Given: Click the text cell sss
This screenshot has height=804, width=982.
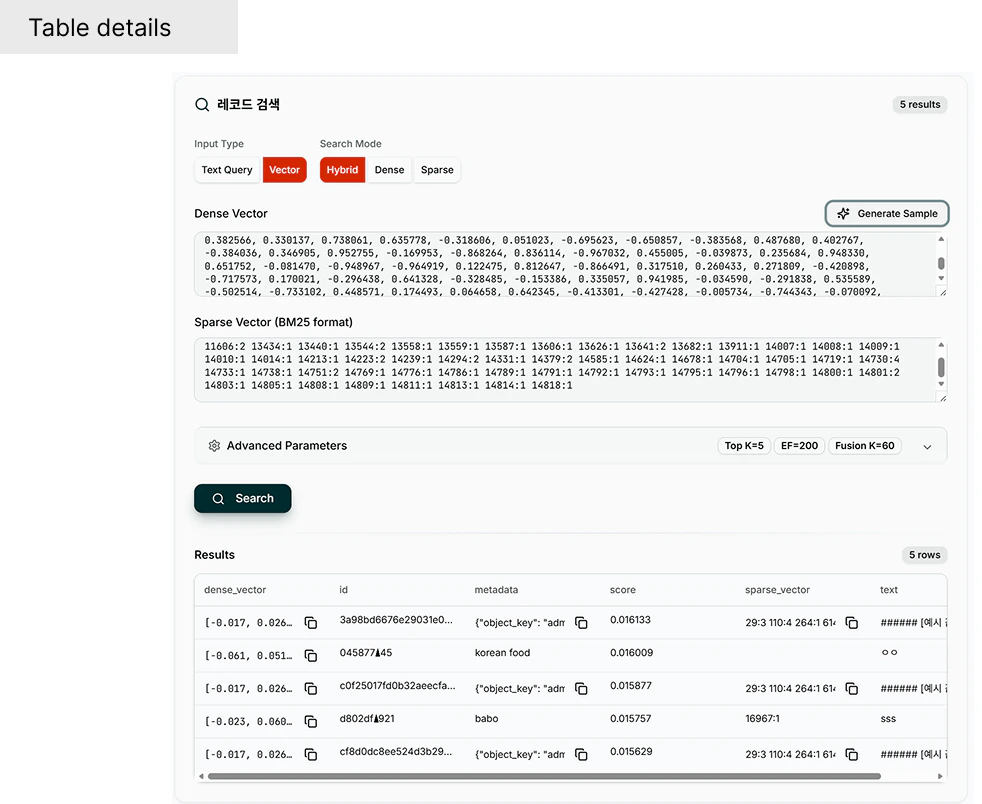Looking at the screenshot, I should 888,719.
